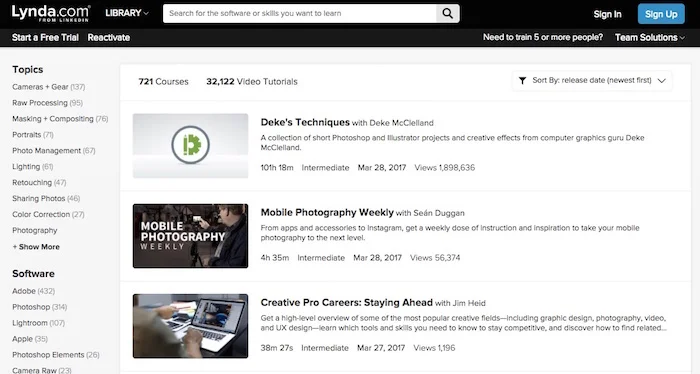
Task: Filter by Photoshop Elements software
Action: click(56, 355)
